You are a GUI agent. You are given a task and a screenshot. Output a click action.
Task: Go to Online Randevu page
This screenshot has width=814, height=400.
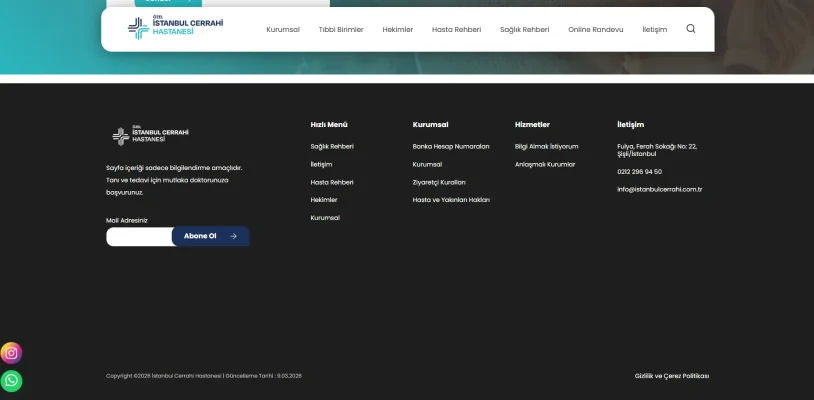[x=595, y=30]
